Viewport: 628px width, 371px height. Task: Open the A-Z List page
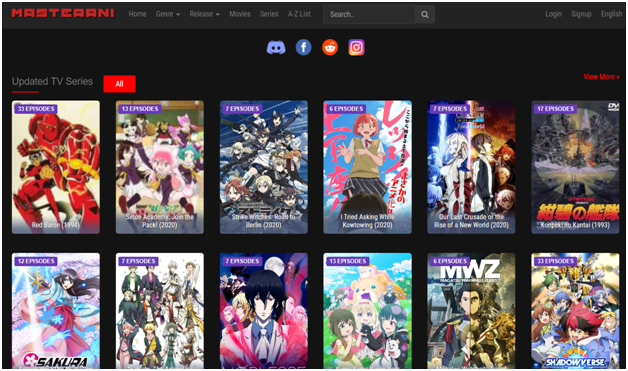[299, 14]
